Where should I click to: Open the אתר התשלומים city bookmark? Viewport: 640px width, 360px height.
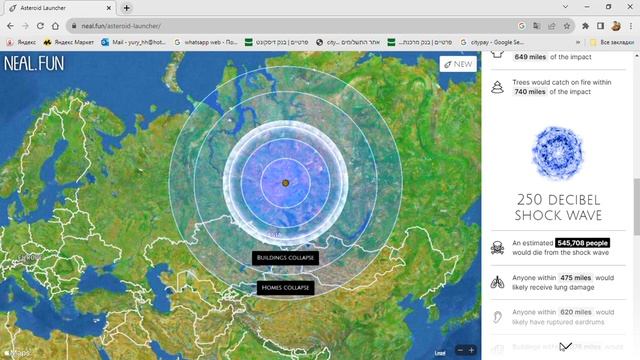coord(349,42)
